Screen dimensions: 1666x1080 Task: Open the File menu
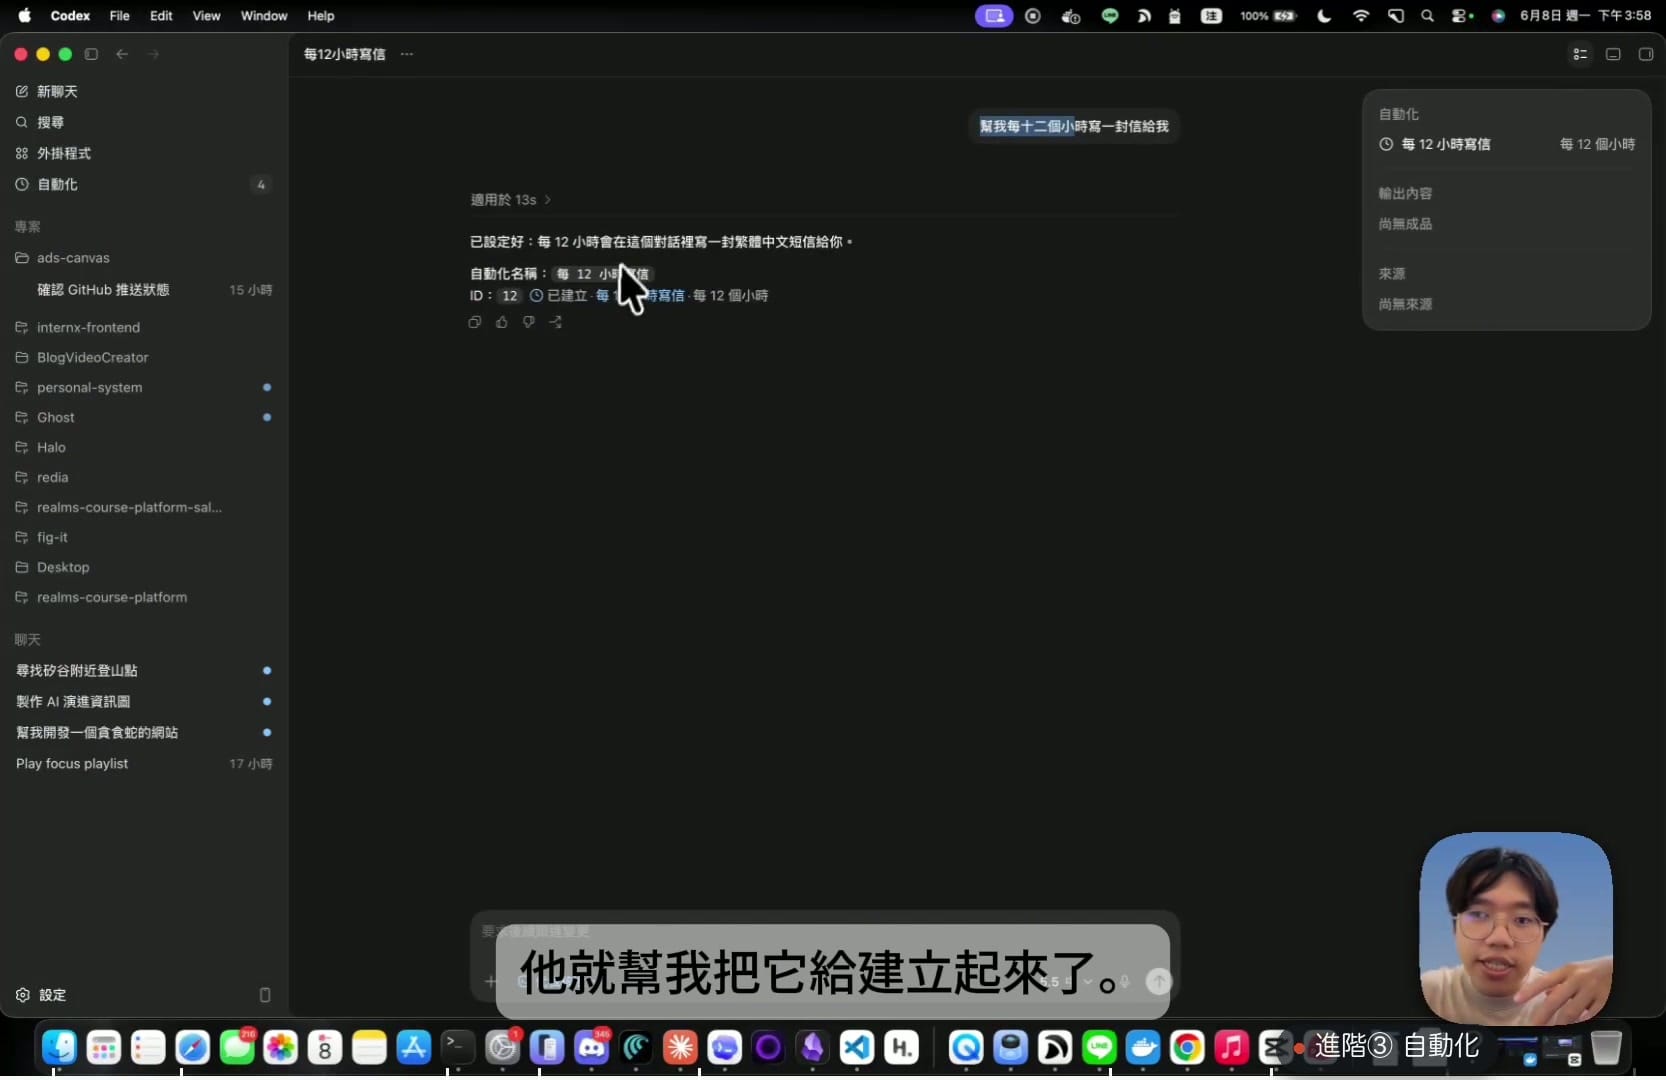[119, 16]
